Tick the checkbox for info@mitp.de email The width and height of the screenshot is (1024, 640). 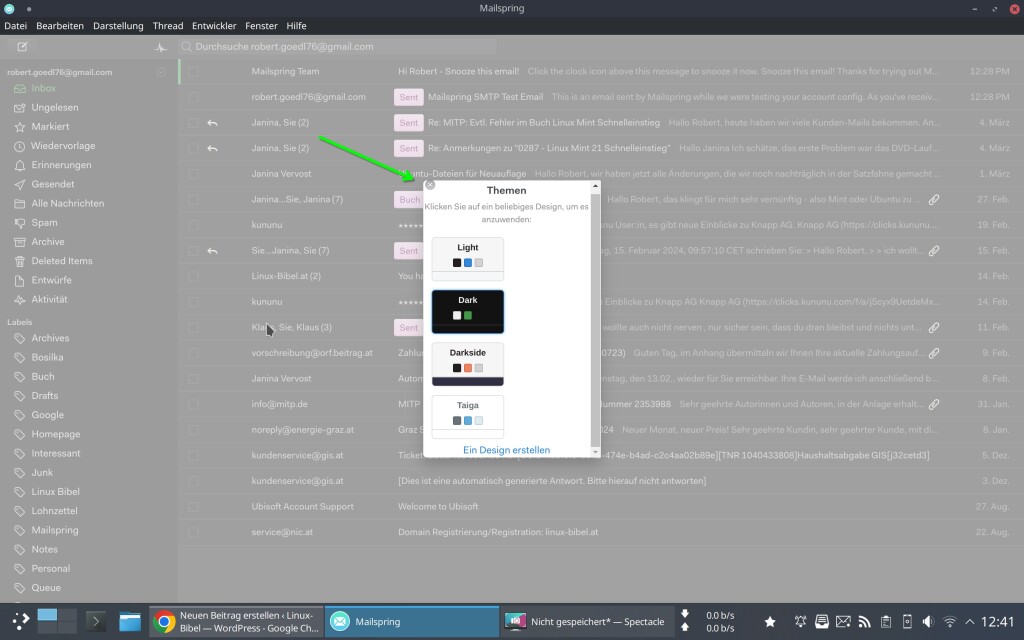click(193, 404)
